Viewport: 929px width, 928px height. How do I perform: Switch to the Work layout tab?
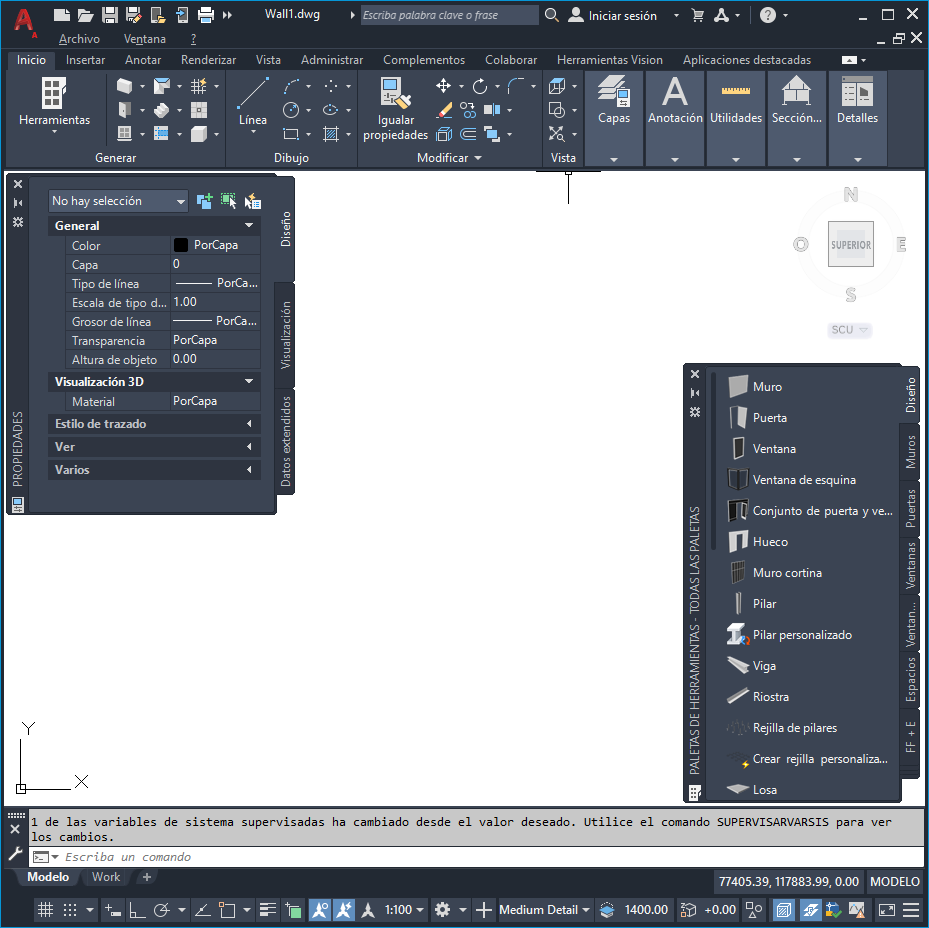point(106,877)
